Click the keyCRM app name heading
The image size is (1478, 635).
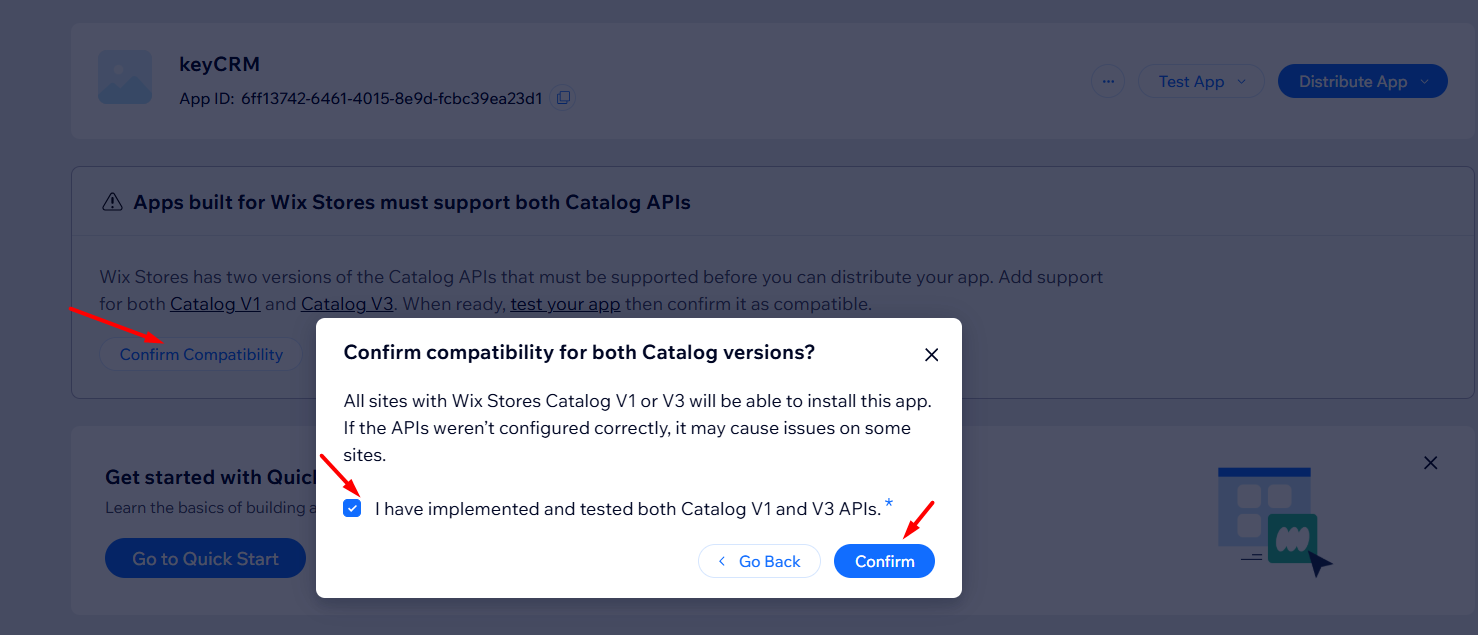pyautogui.click(x=219, y=64)
